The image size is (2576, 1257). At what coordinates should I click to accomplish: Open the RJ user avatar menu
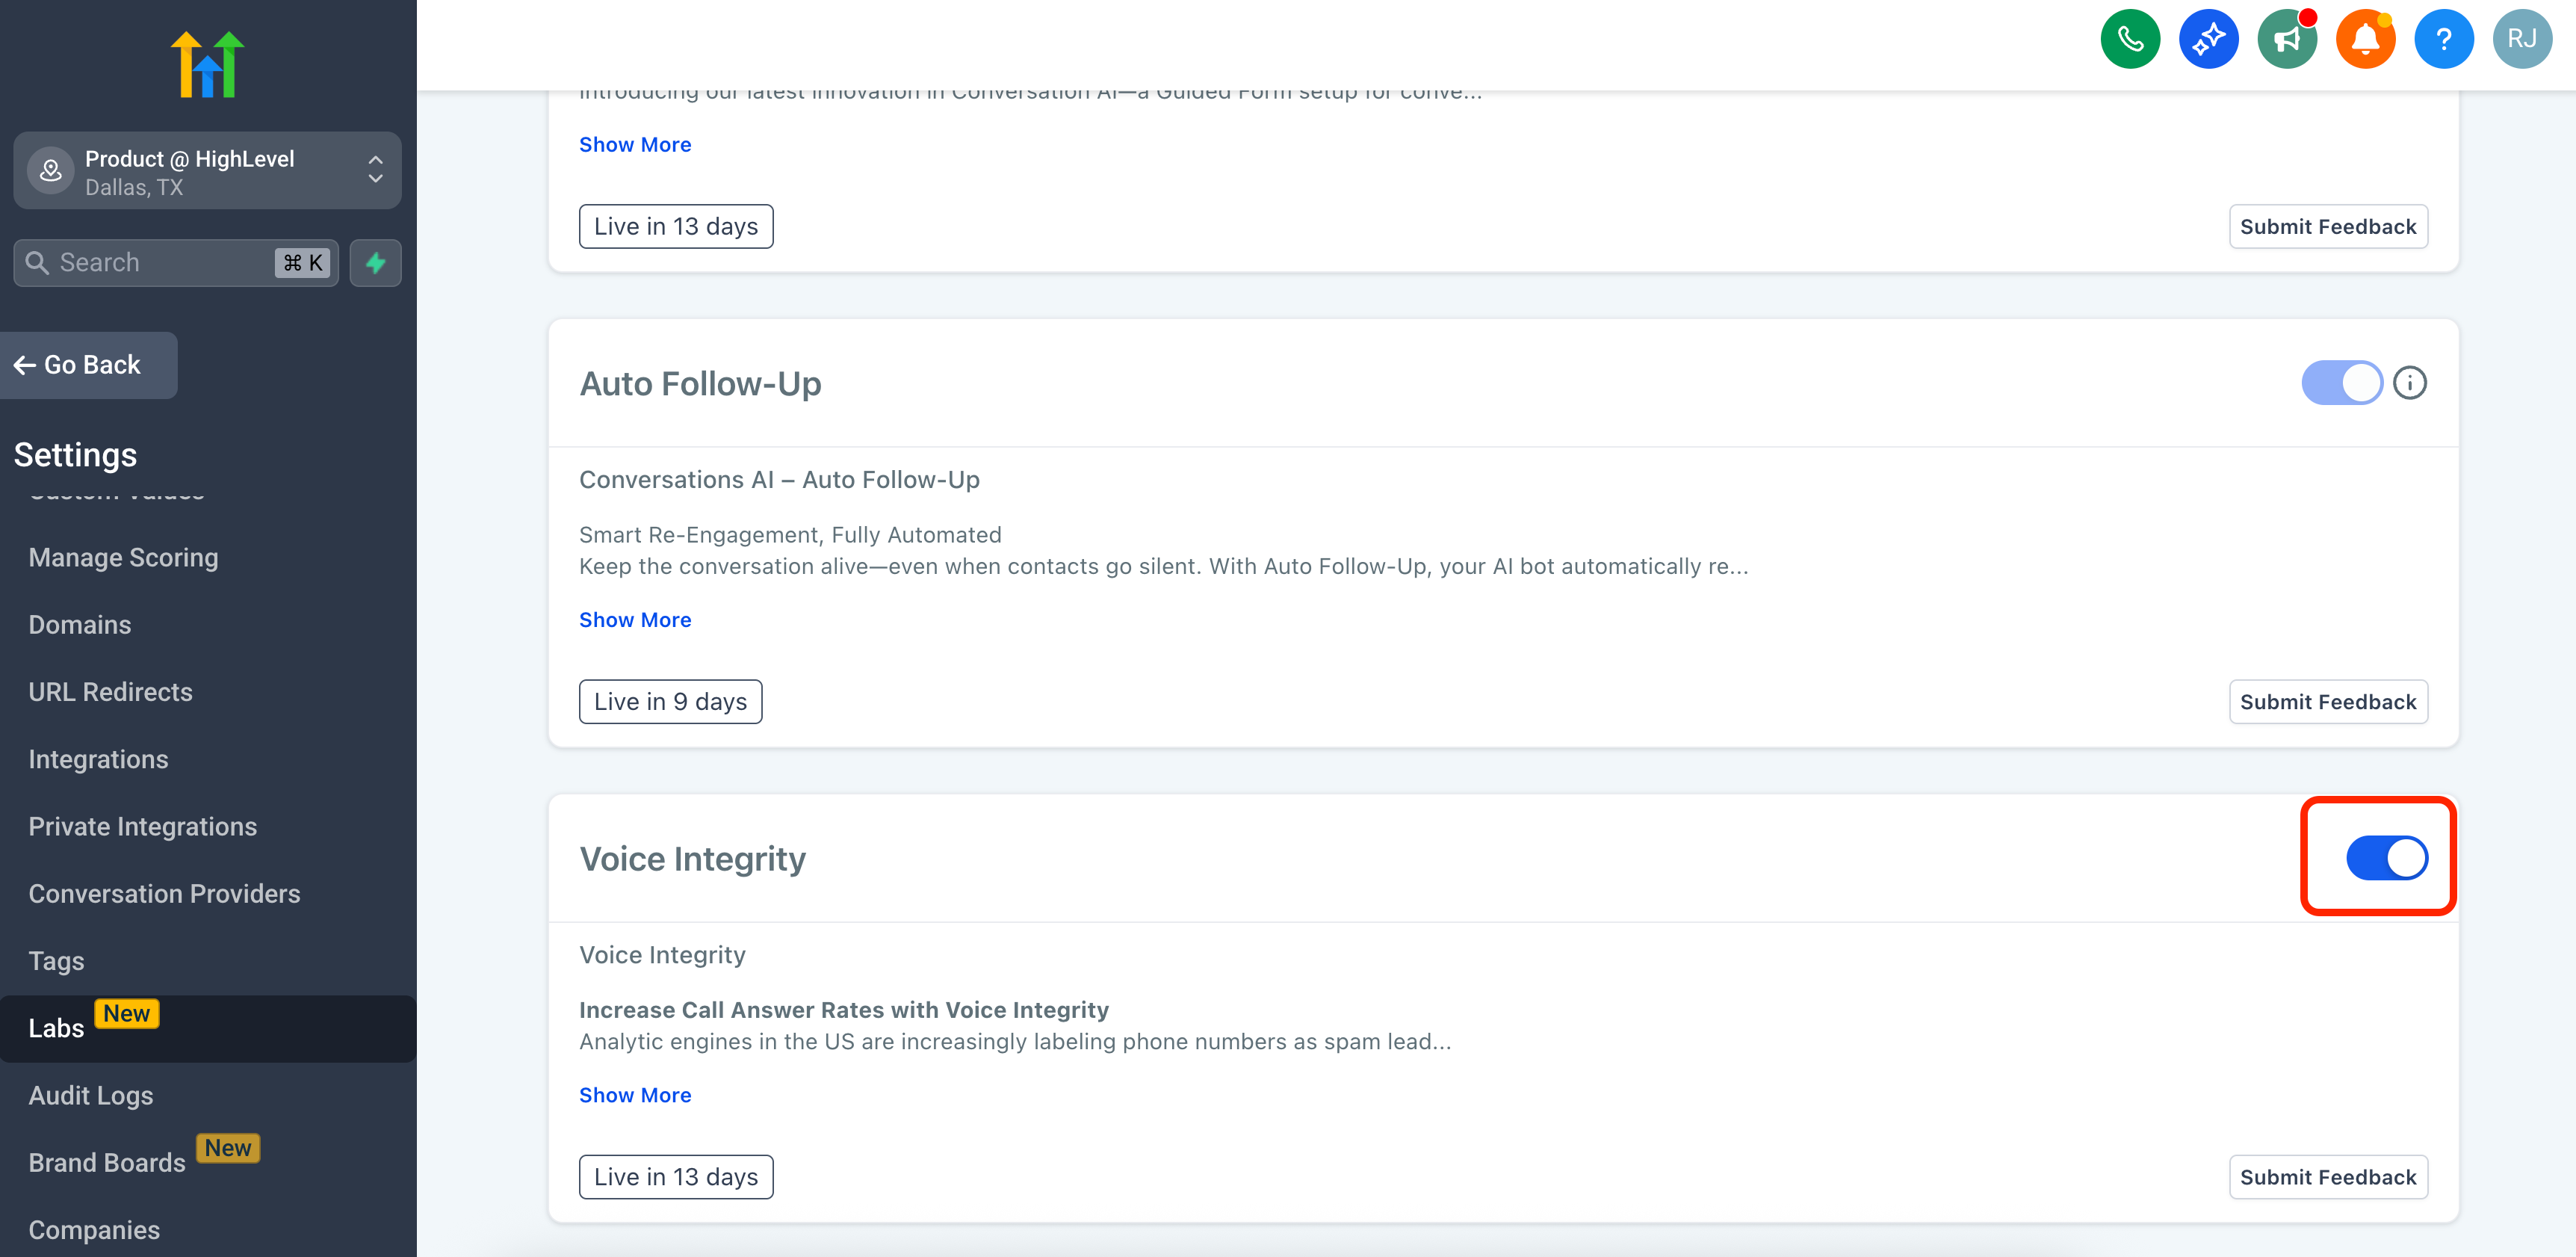coord(2522,39)
